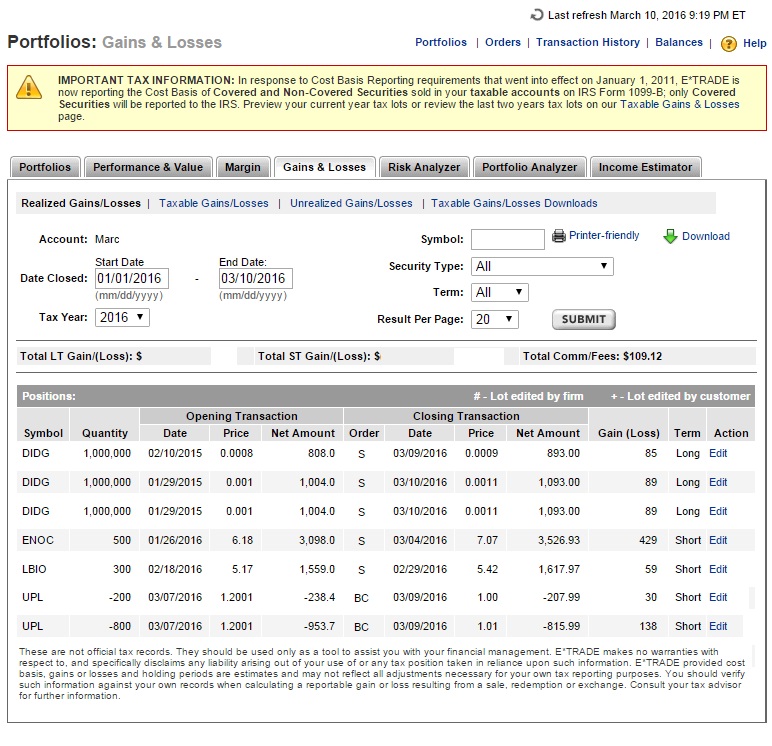Click the End Date field
This screenshot has width=772, height=746.
coord(255,279)
